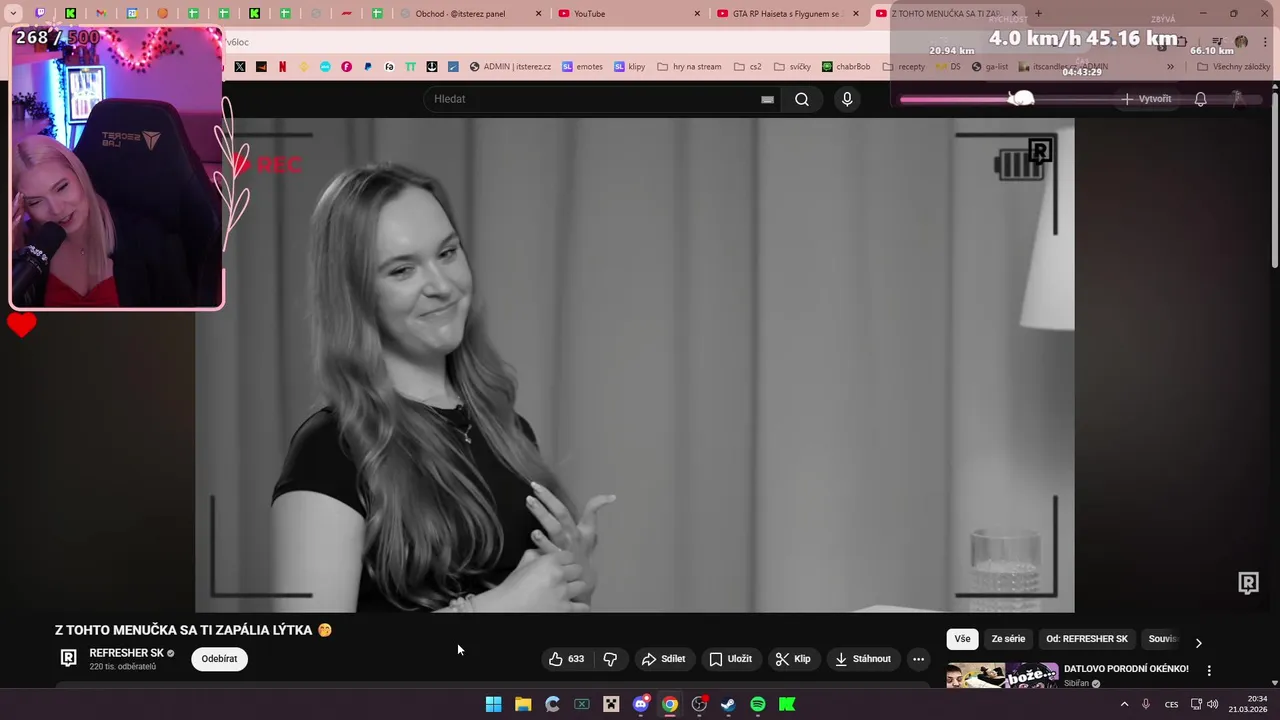Open options menu for the DATLOVO PORODNÍ OKÉNKO video
This screenshot has height=720, width=1280.
point(1208,671)
